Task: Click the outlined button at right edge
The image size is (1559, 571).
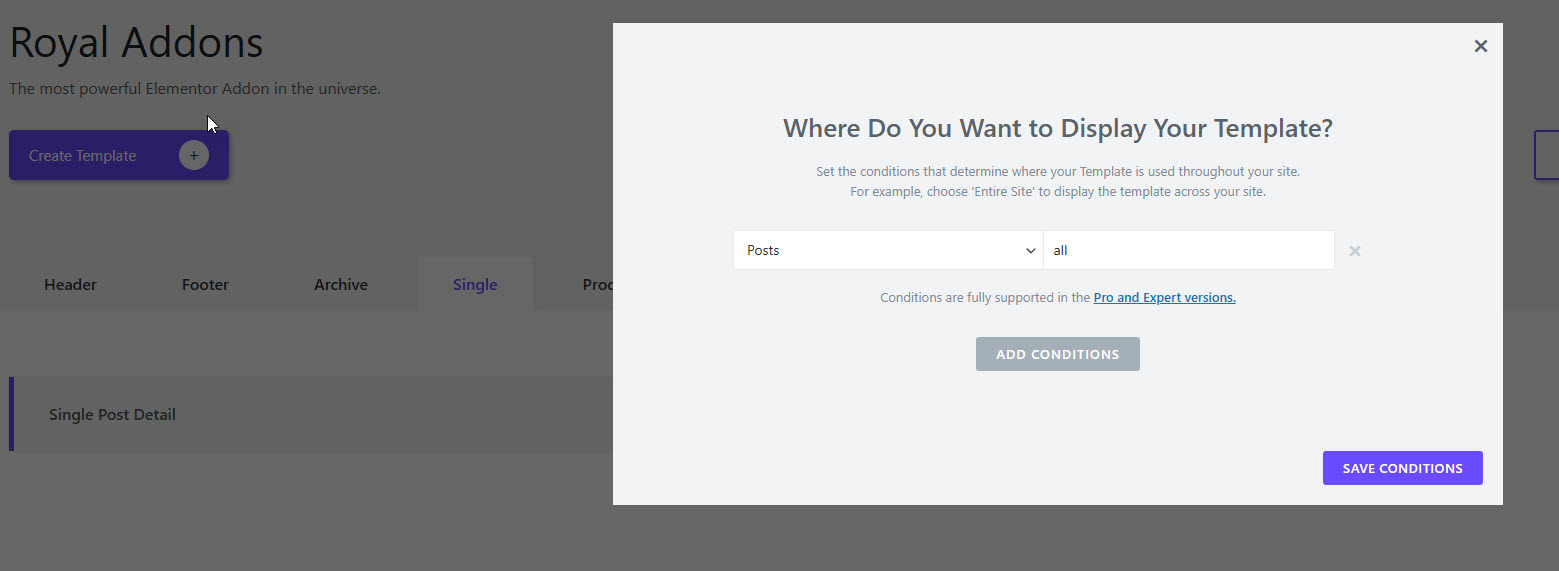Action: pos(1547,155)
